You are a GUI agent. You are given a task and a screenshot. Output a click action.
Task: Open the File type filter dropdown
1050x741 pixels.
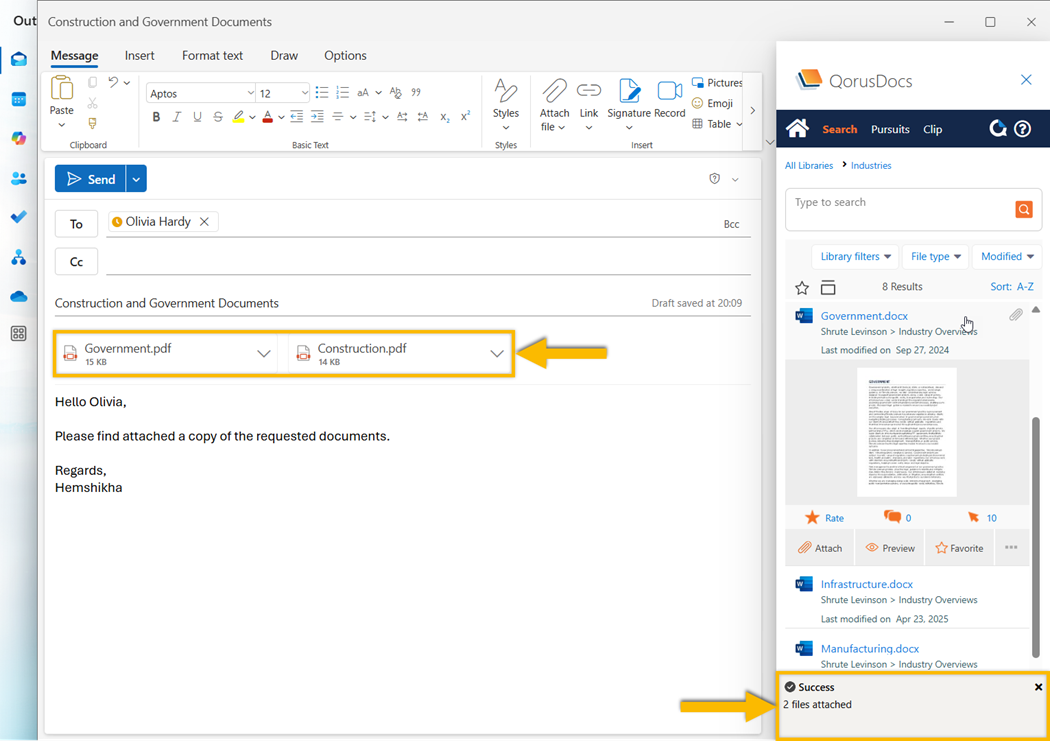tap(936, 257)
